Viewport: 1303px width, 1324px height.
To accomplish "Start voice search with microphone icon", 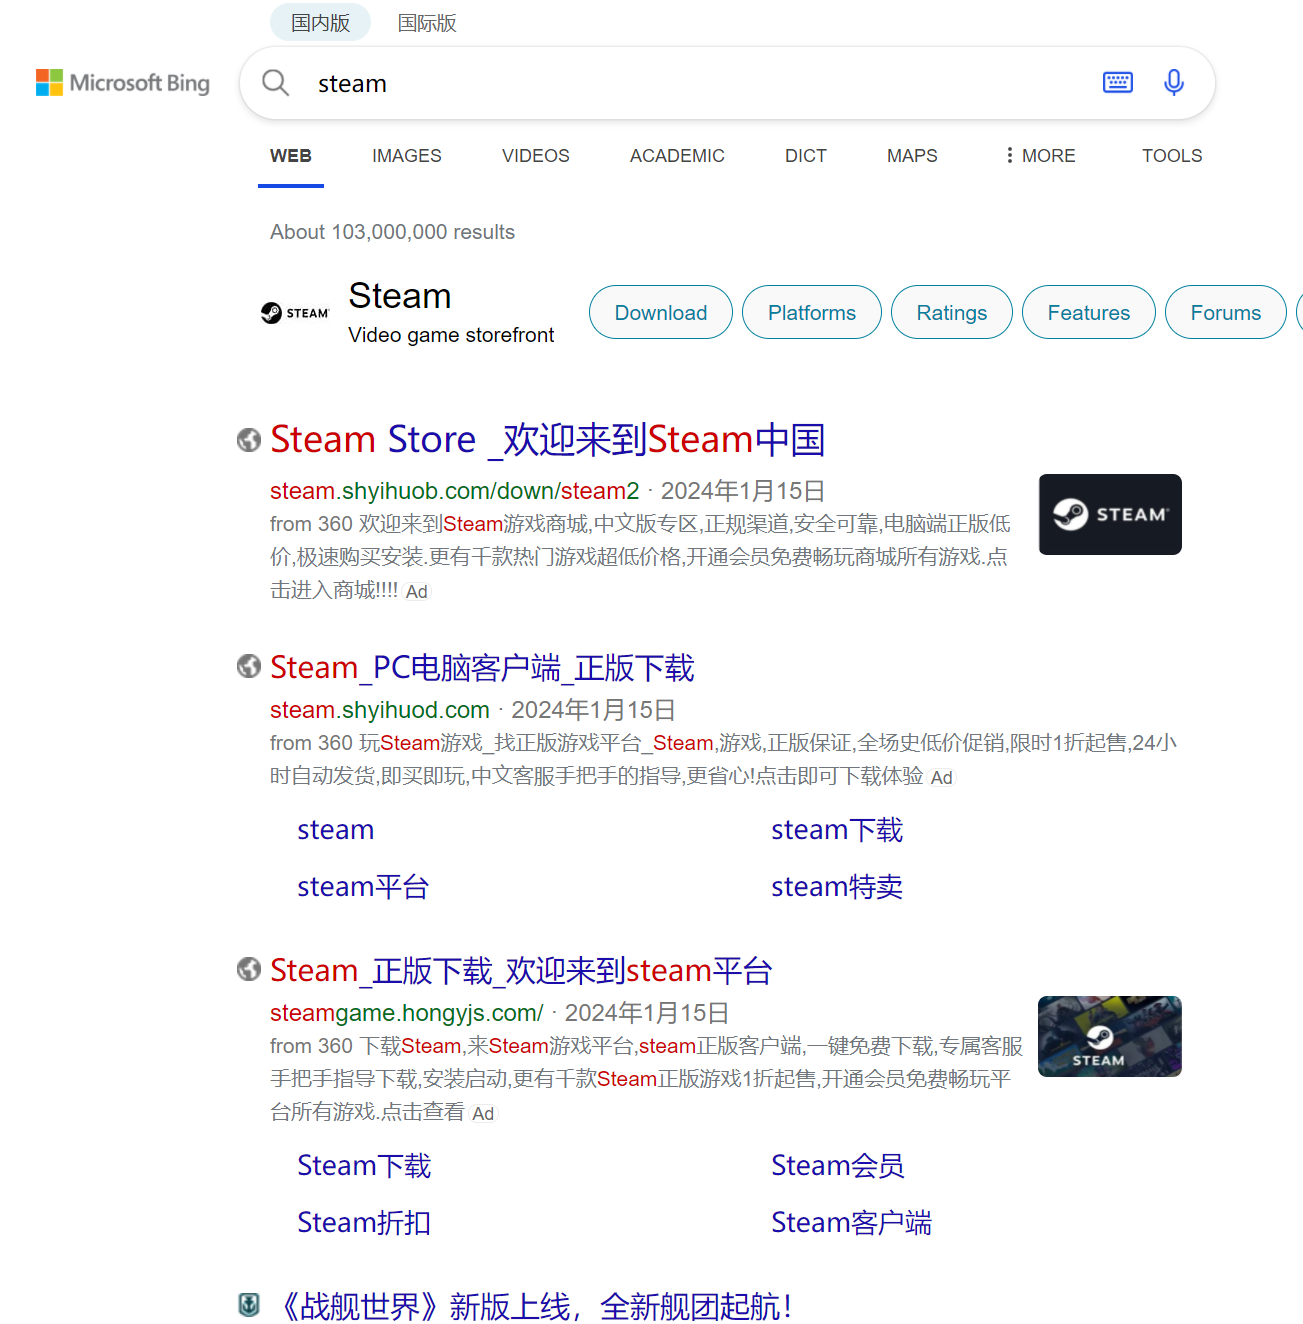I will click(1174, 83).
